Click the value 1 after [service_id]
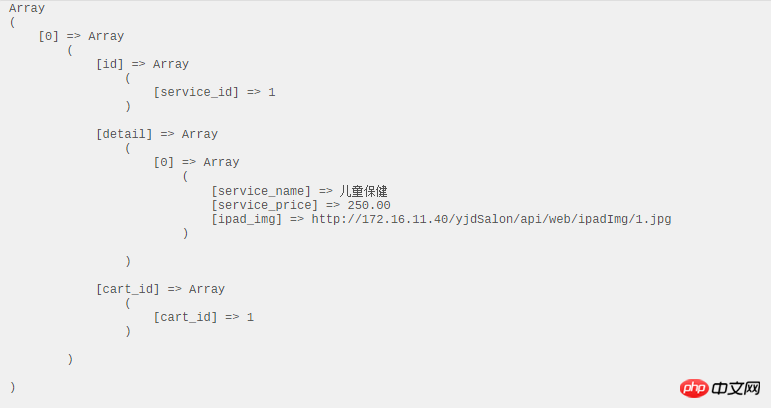This screenshot has width=771, height=408. 271,92
